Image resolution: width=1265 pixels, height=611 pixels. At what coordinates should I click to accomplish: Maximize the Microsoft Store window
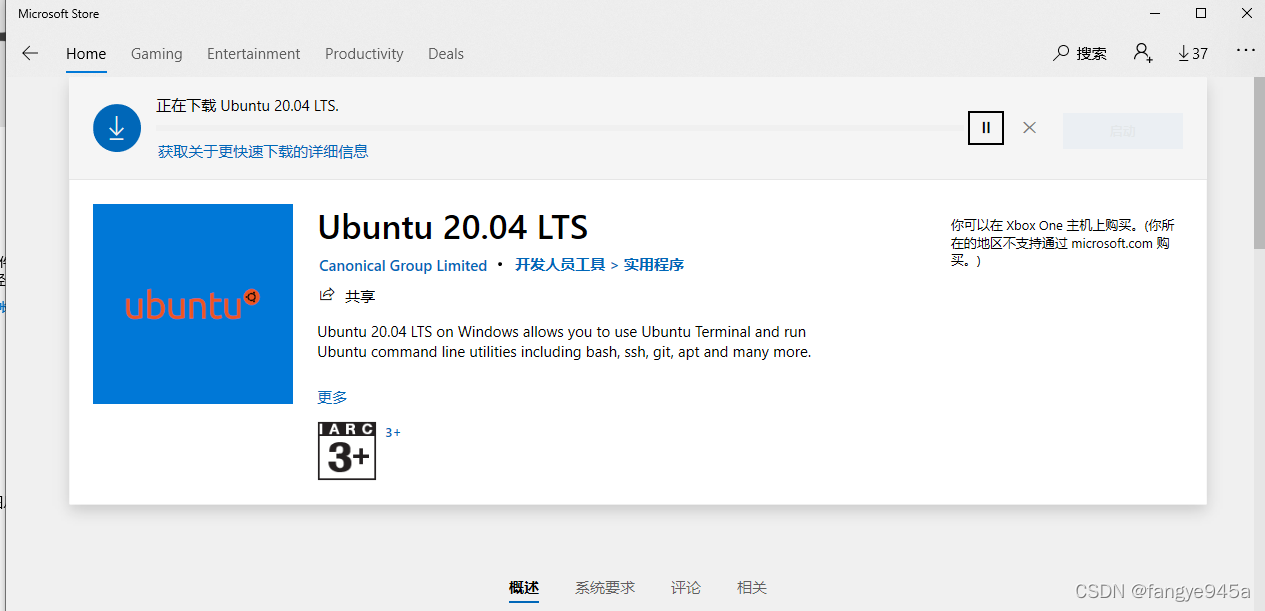pyautogui.click(x=1201, y=13)
